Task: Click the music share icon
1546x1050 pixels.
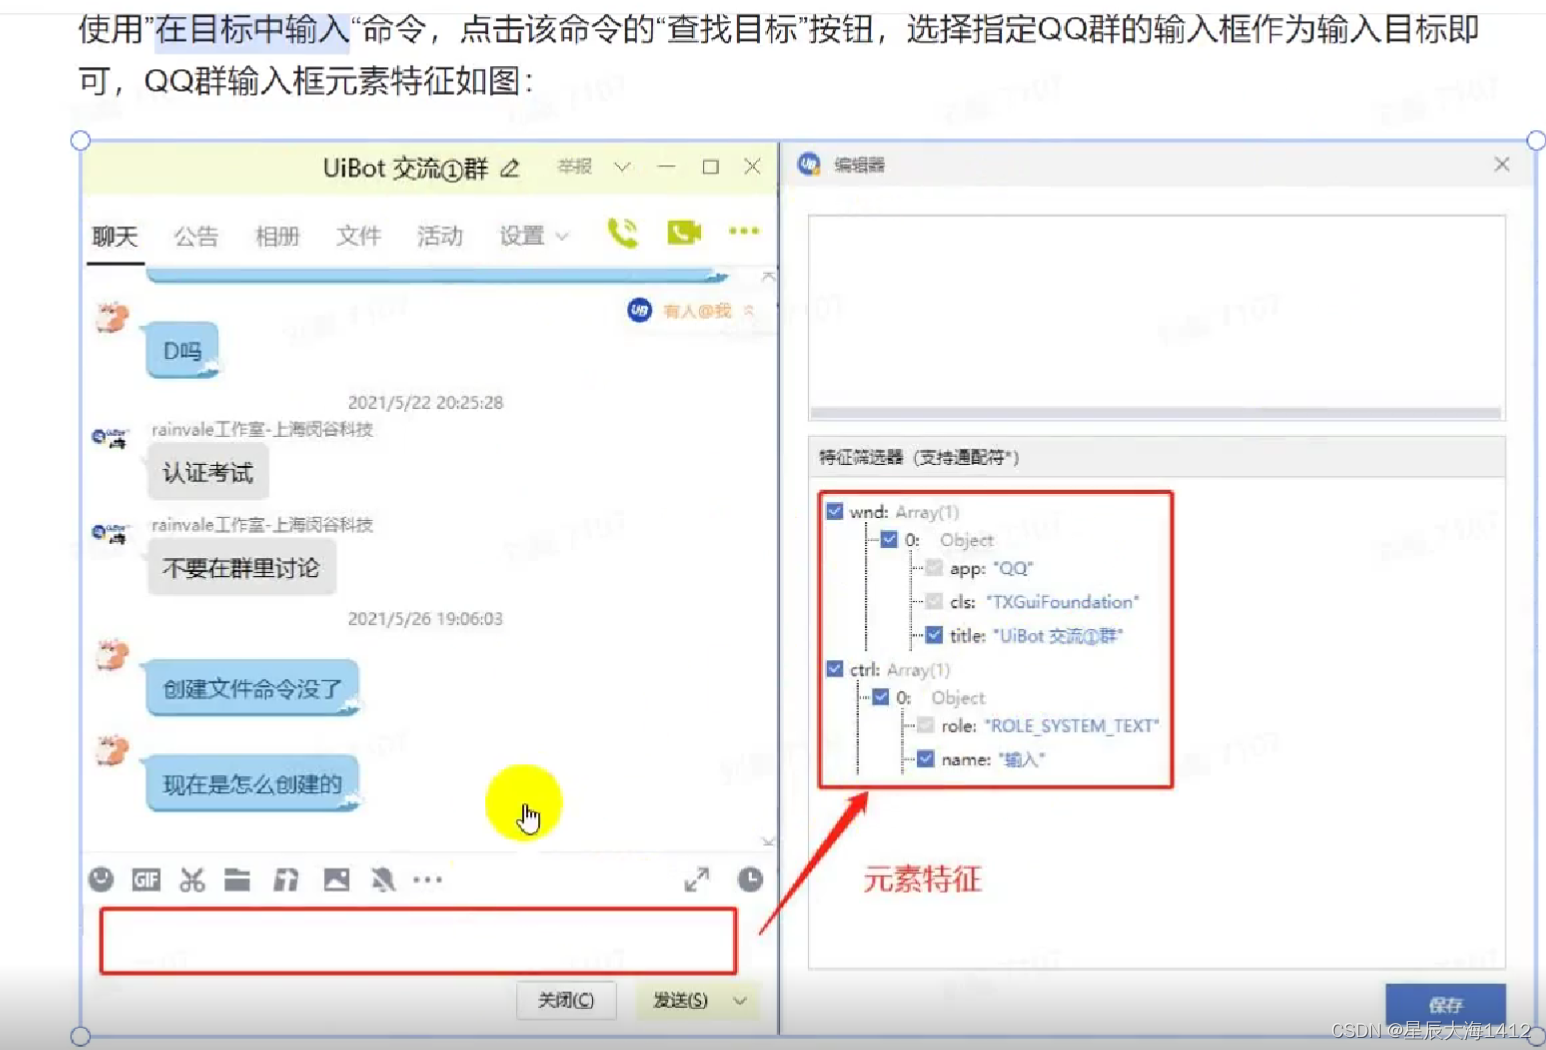Action: [x=286, y=879]
